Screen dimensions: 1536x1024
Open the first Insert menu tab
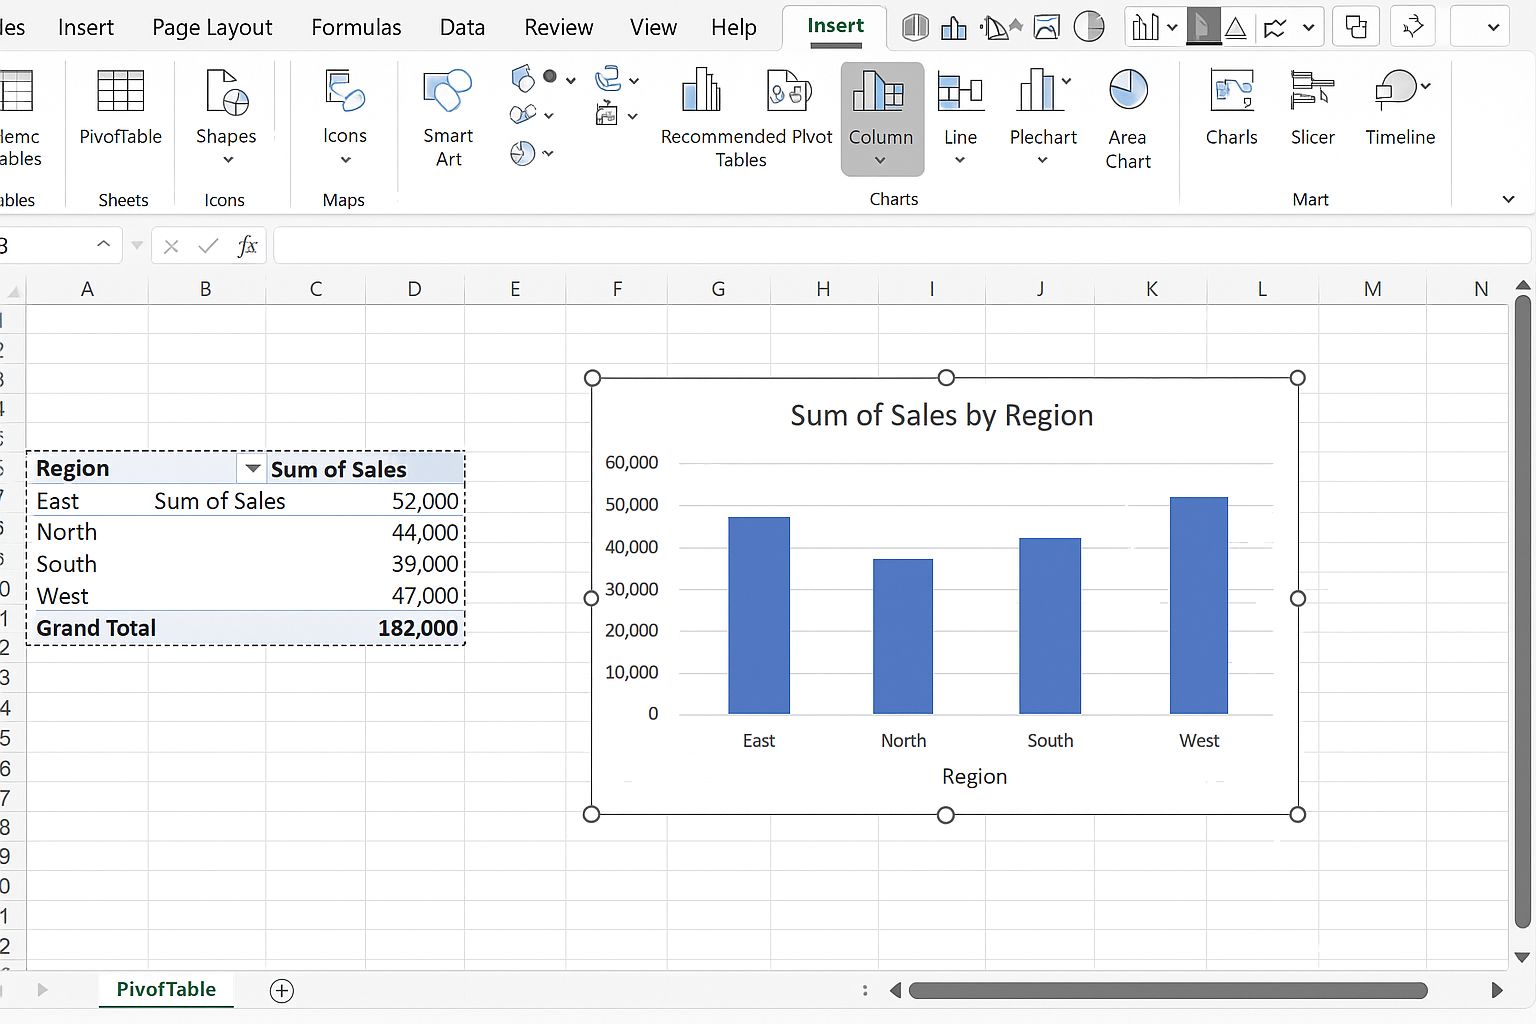coord(86,27)
